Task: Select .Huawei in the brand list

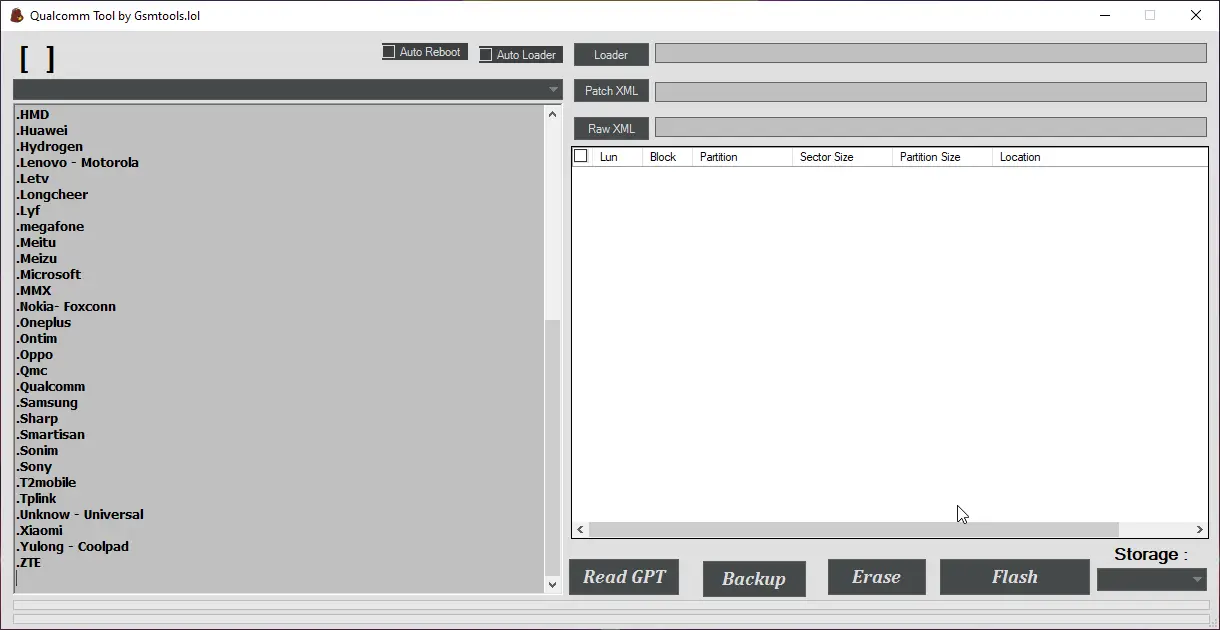Action: tap(42, 130)
